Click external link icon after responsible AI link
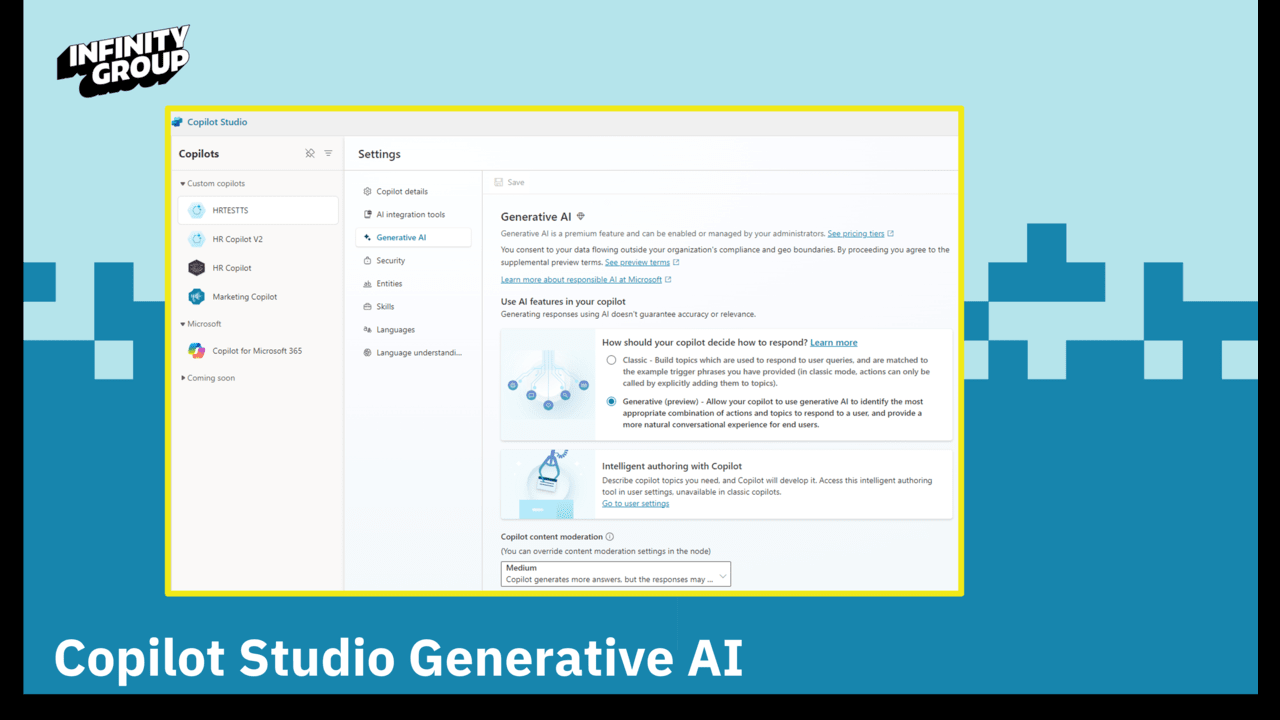Image resolution: width=1280 pixels, height=720 pixels. coord(668,280)
